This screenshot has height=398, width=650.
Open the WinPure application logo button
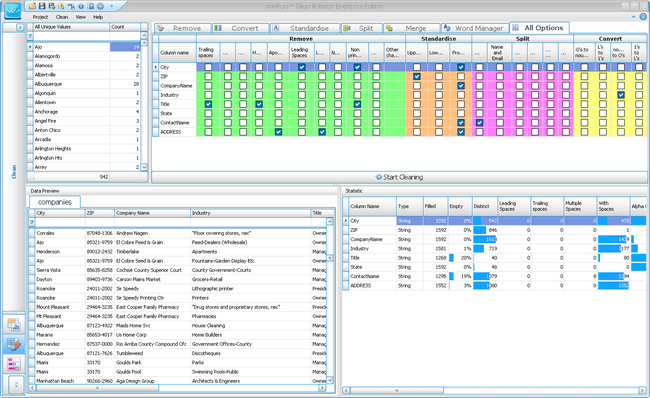pos(12,10)
